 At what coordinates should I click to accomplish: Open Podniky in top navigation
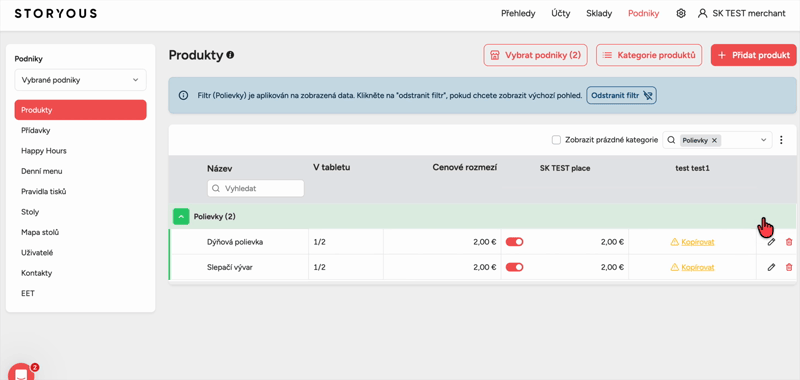pos(643,14)
